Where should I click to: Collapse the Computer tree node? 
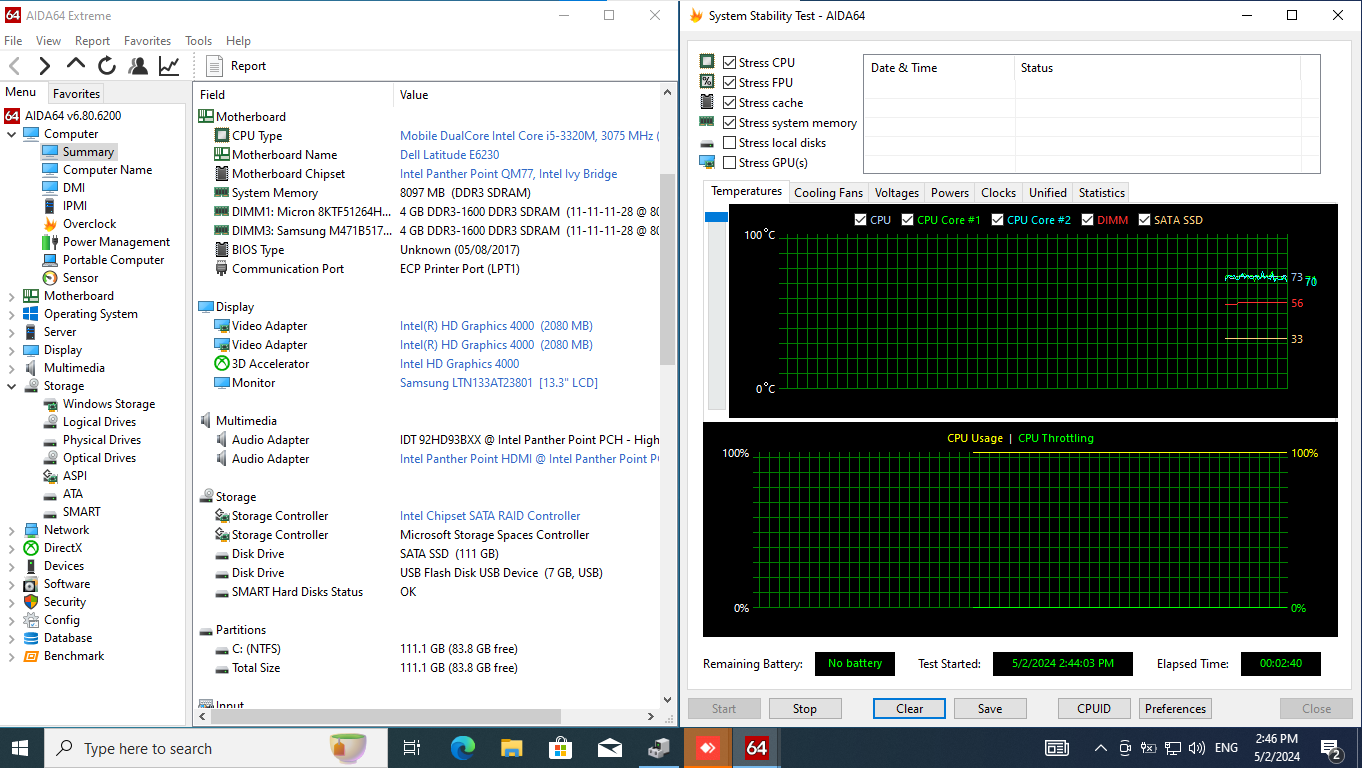[x=12, y=134]
